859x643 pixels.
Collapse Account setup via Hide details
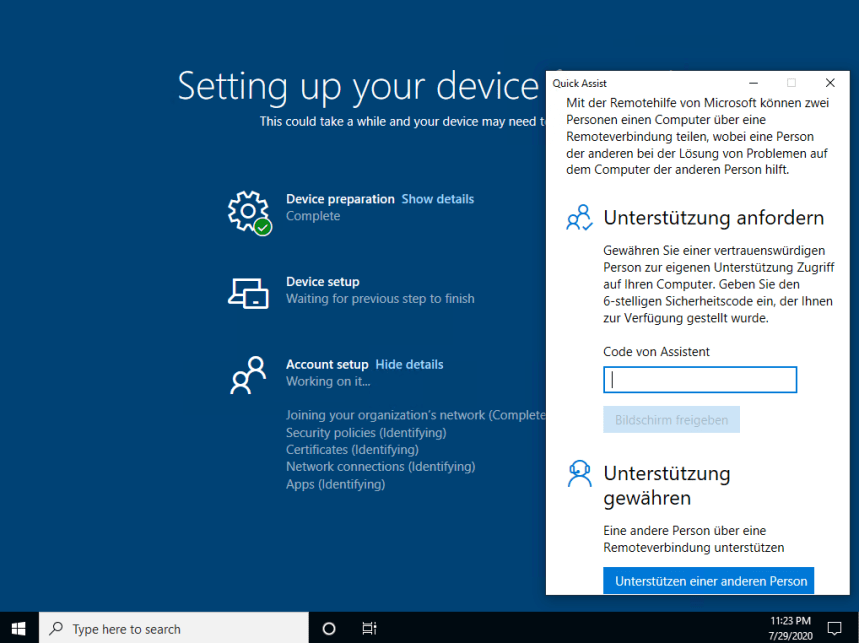(409, 364)
